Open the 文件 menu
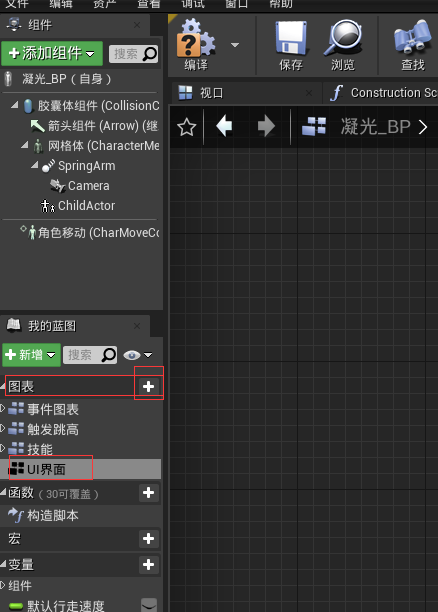Screen dimensions: 438x612 pos(17,4)
